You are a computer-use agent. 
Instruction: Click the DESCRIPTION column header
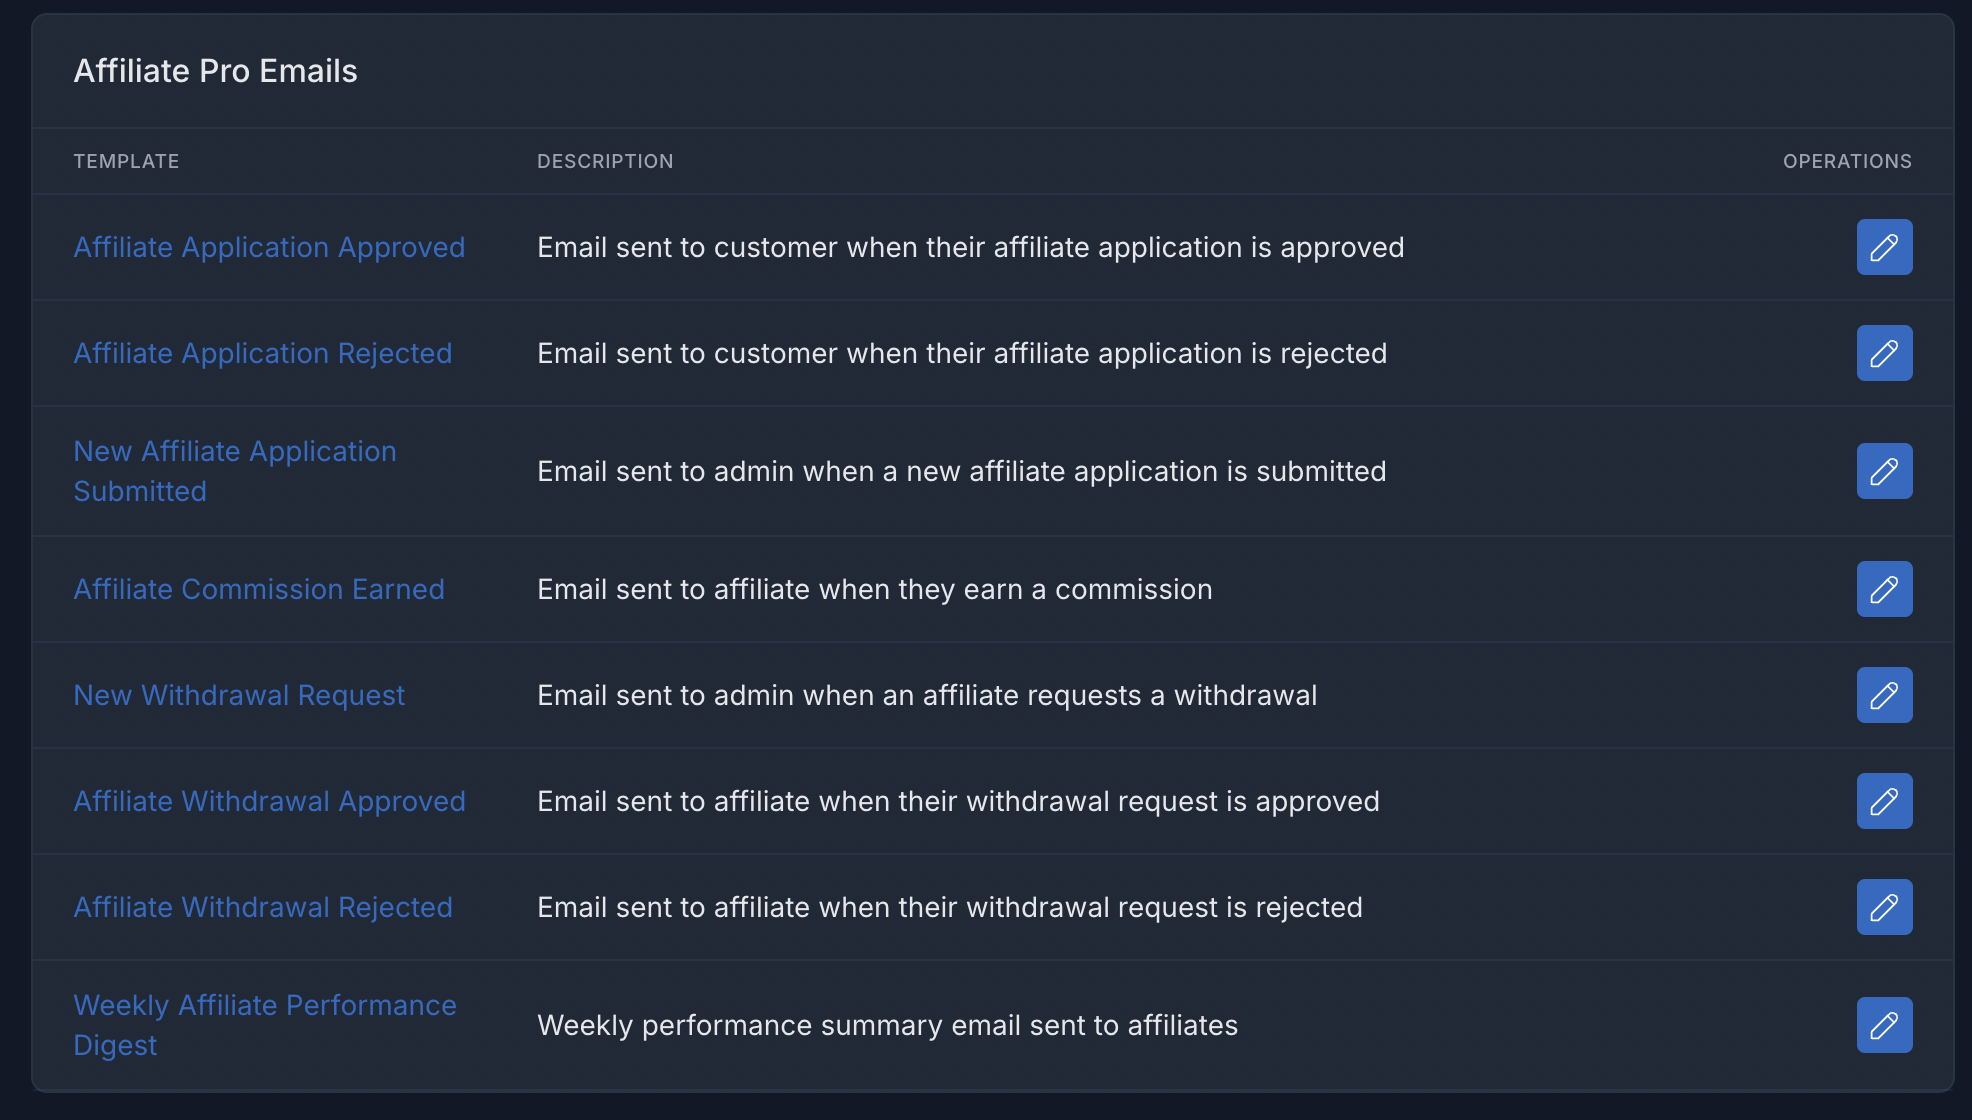[605, 161]
